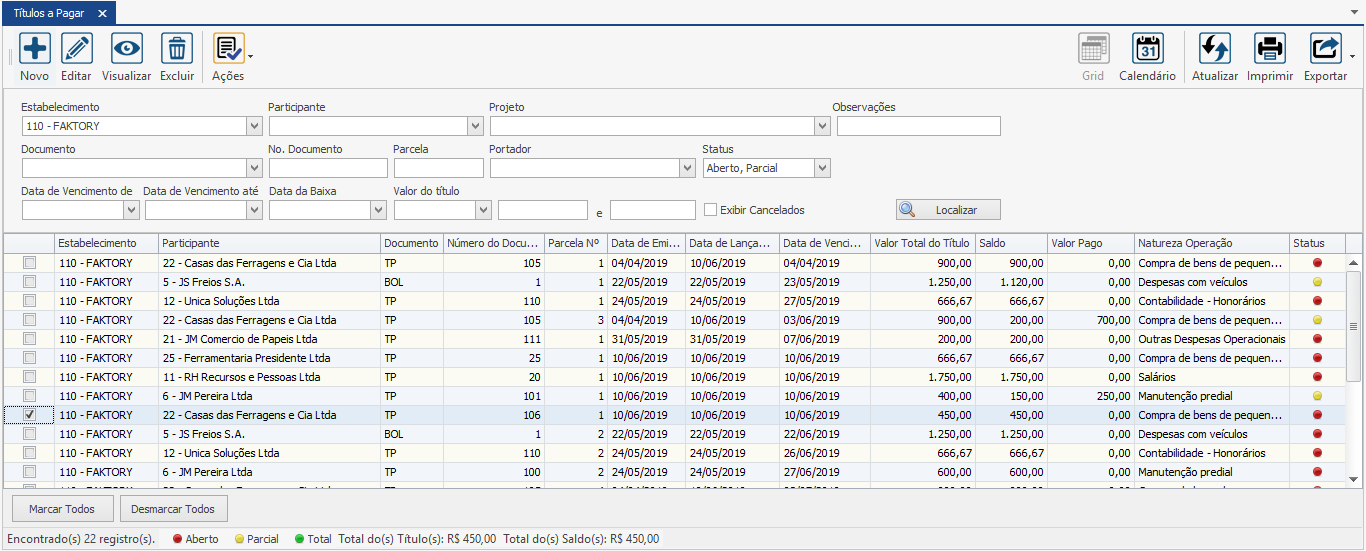Check the row for JS Freios 1.120,00 saldo

[30, 282]
